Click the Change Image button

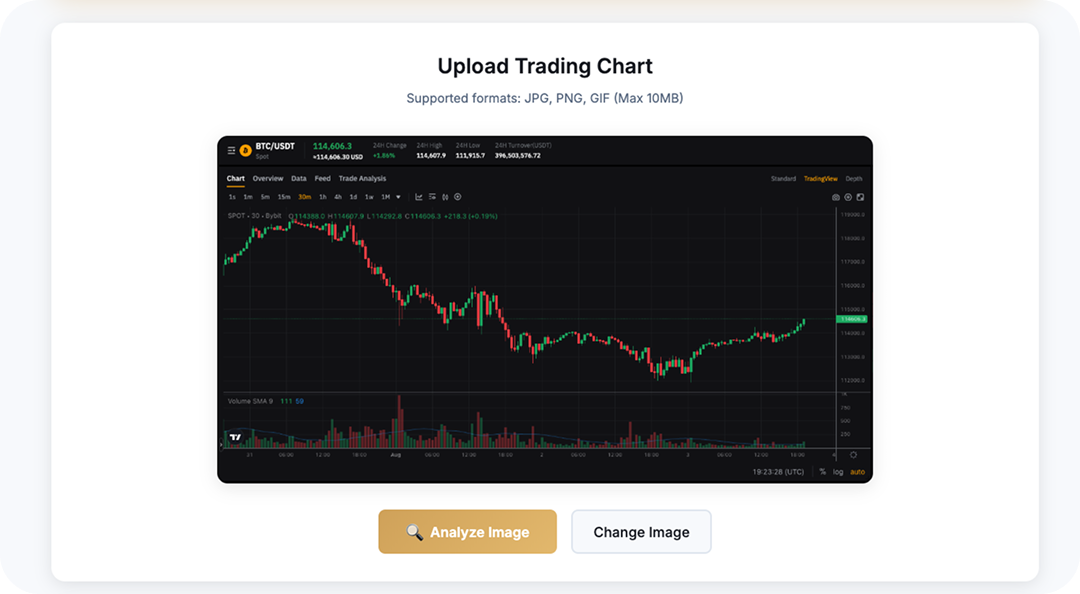[641, 532]
